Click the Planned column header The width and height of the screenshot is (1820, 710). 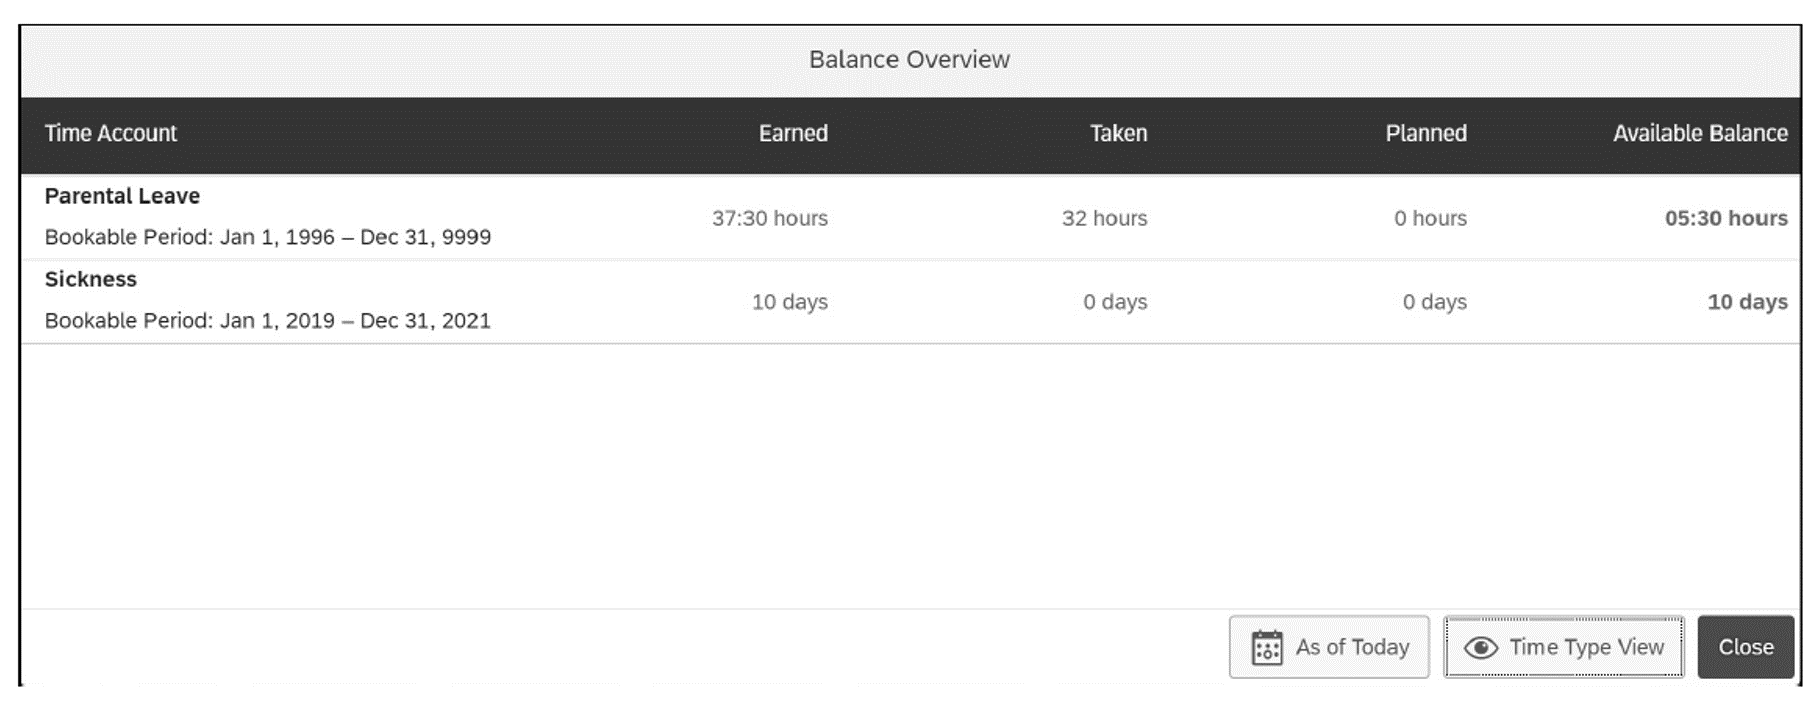(x=1426, y=133)
